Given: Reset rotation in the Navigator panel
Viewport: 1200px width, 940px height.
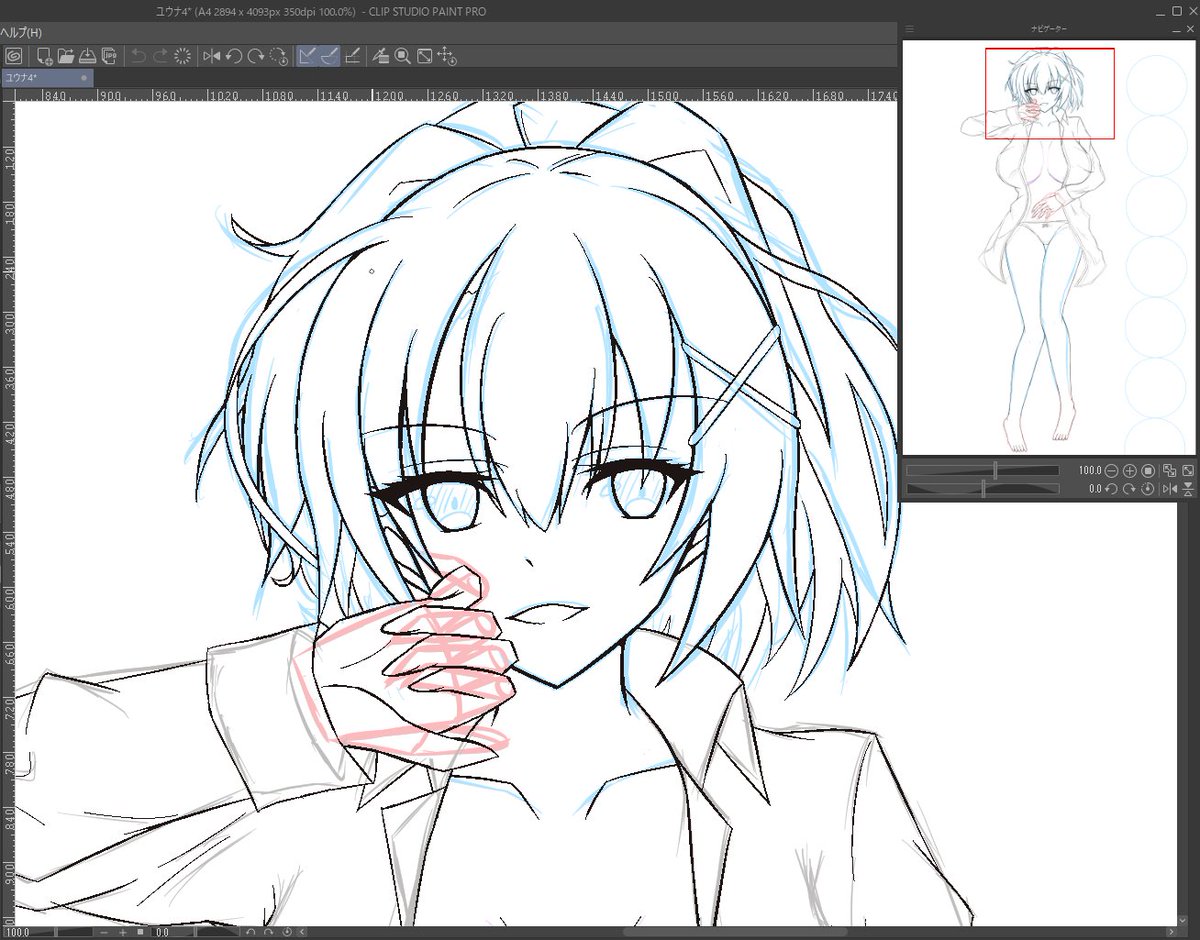Looking at the screenshot, I should click(1148, 488).
